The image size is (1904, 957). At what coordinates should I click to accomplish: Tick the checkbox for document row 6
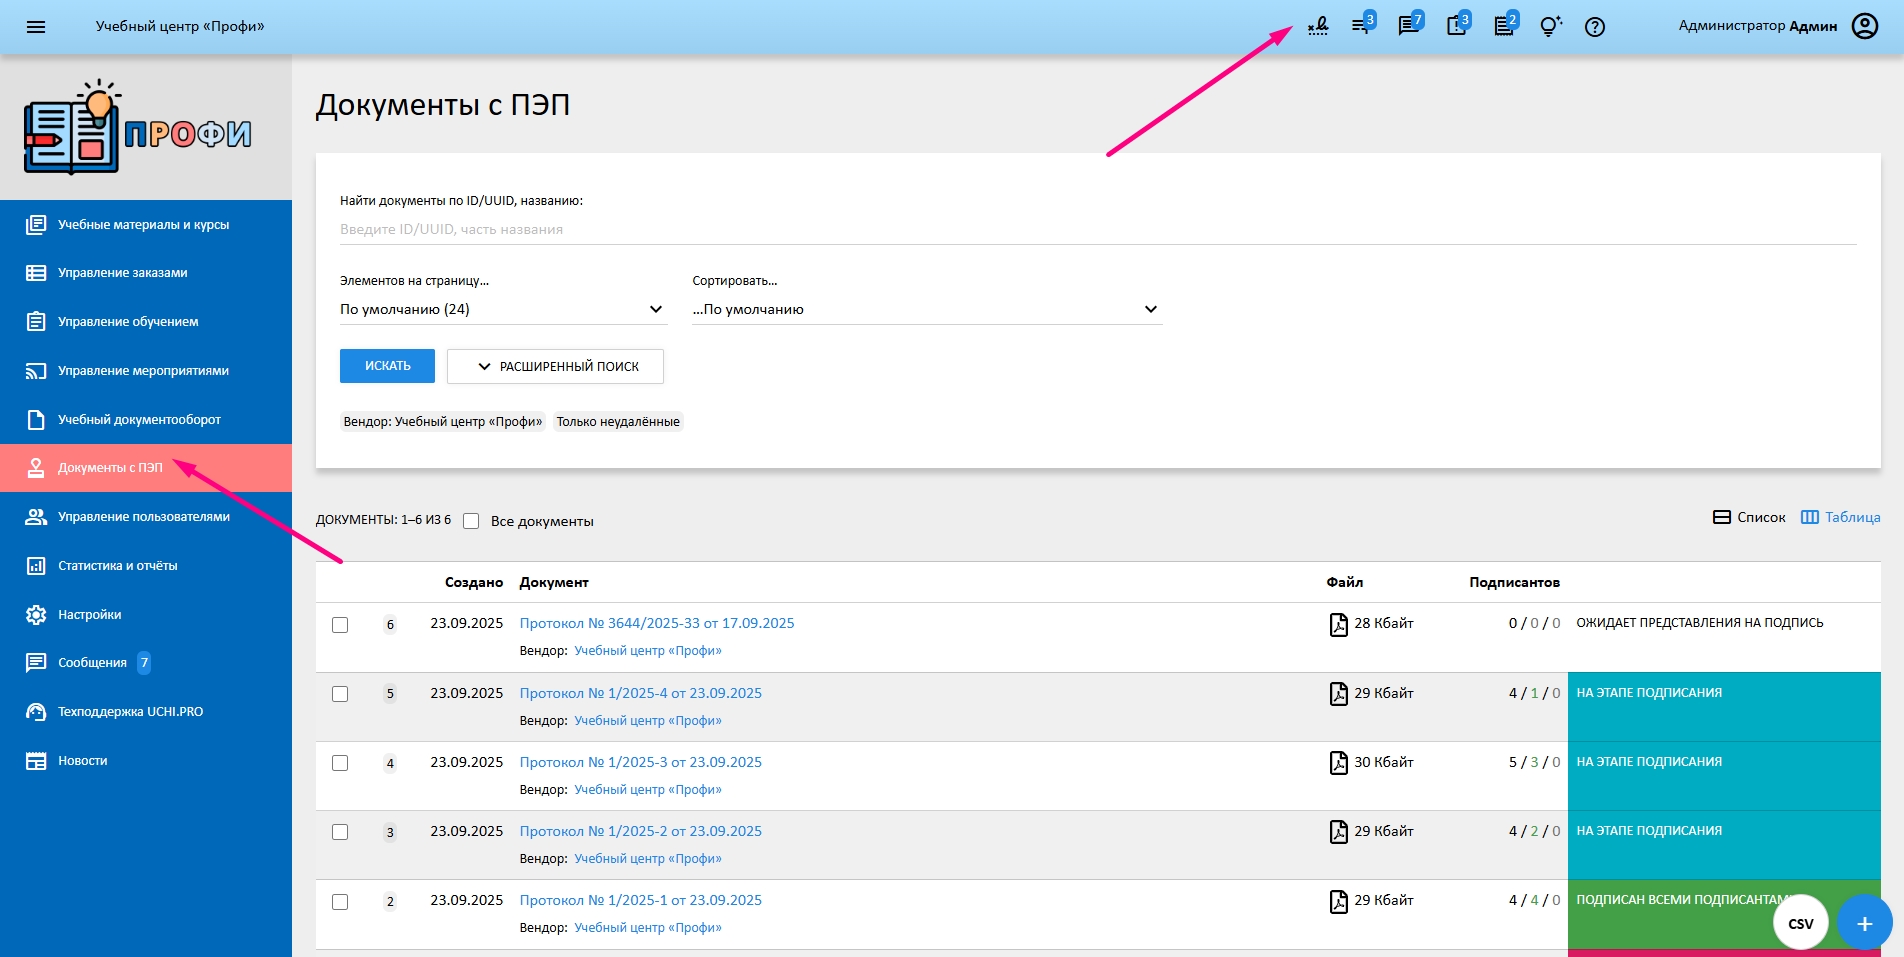340,625
